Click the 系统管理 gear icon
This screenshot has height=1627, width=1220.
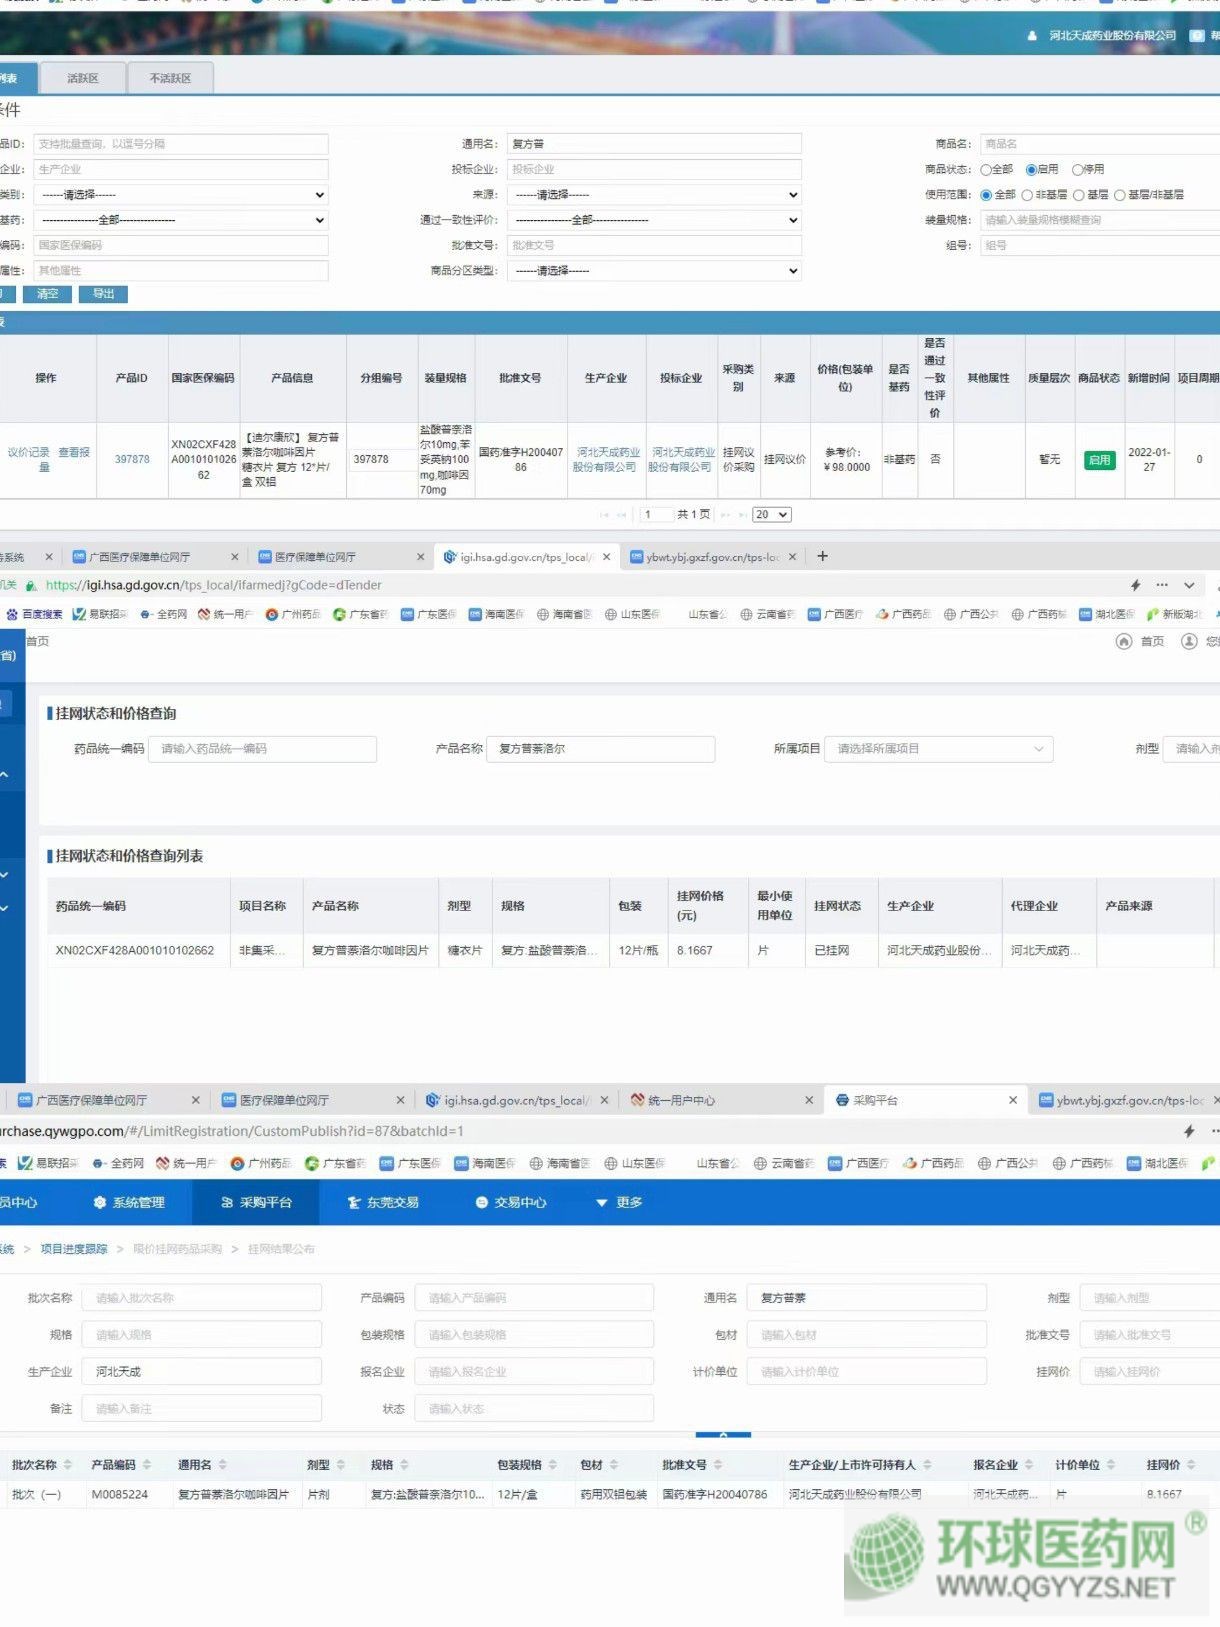tap(99, 1202)
